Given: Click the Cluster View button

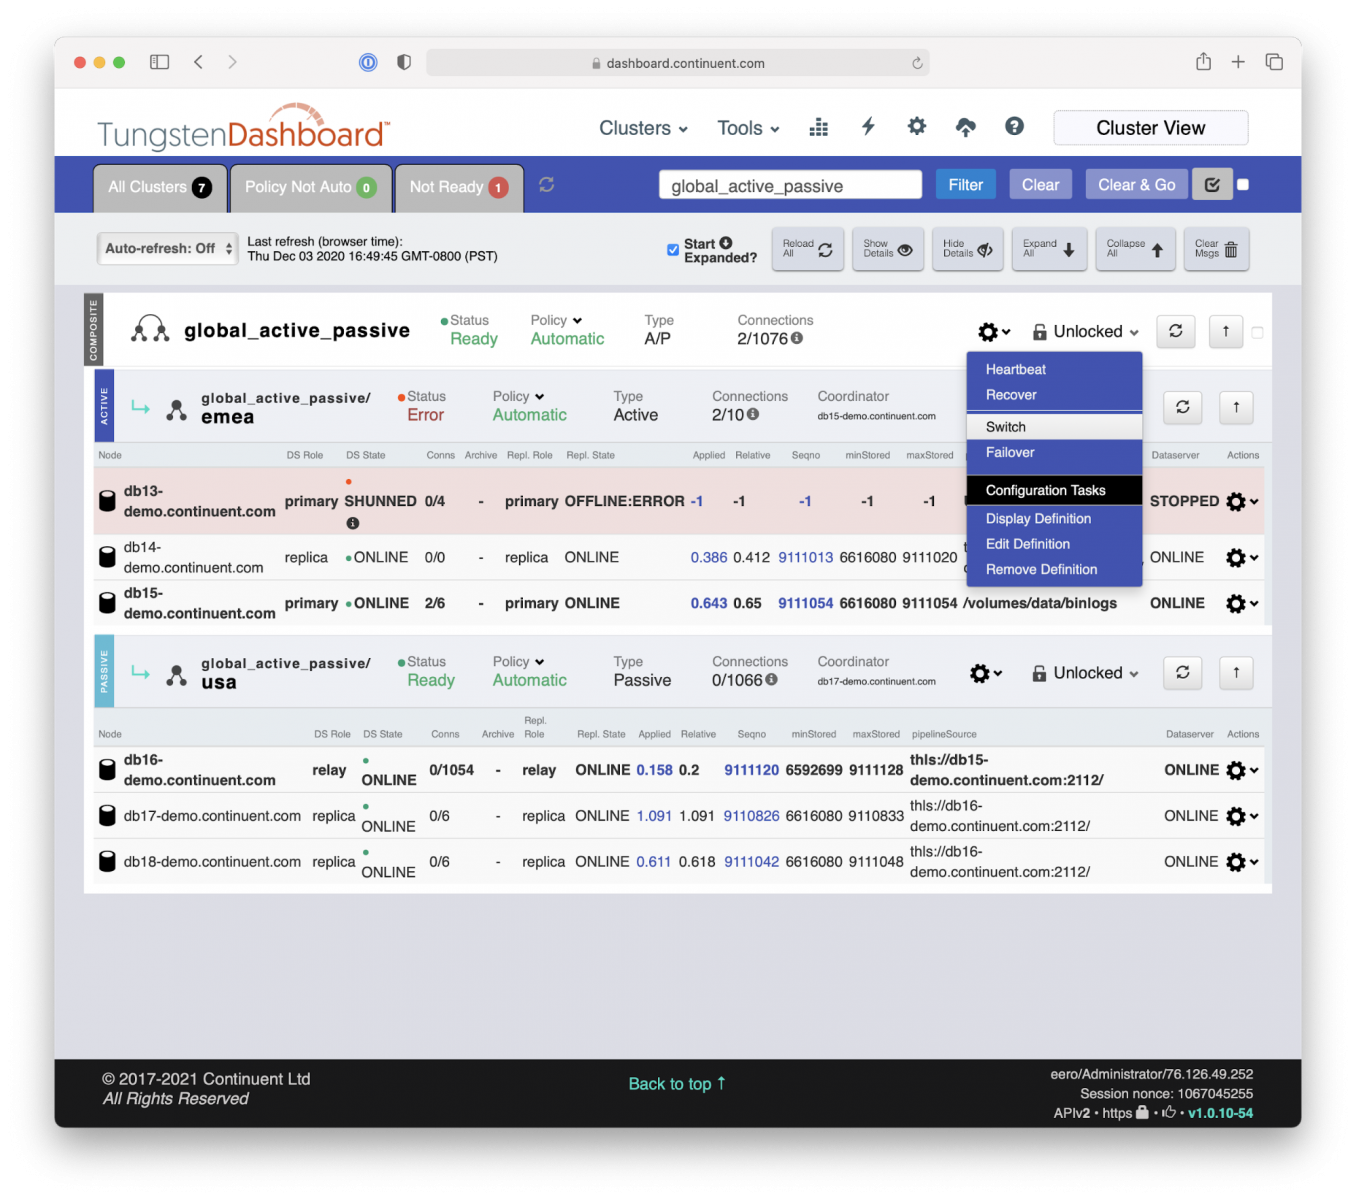Looking at the screenshot, I should (1150, 128).
